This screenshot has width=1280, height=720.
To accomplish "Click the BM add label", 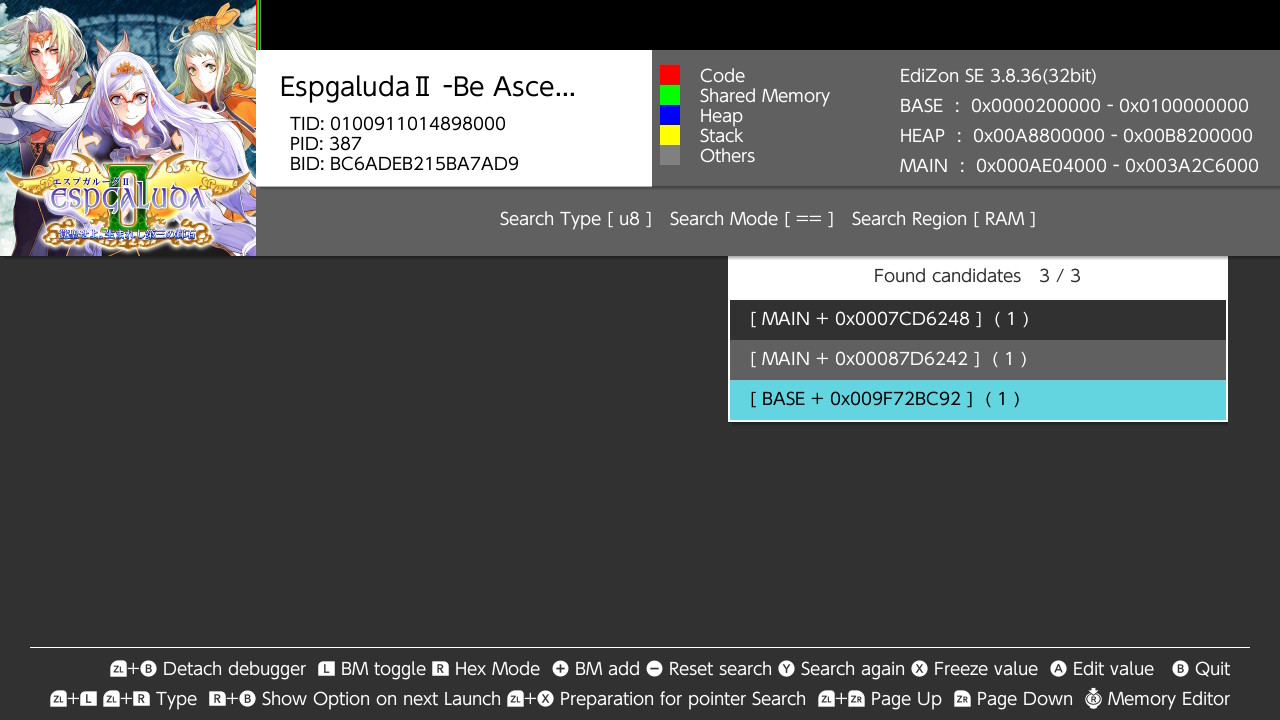I will coord(607,669).
